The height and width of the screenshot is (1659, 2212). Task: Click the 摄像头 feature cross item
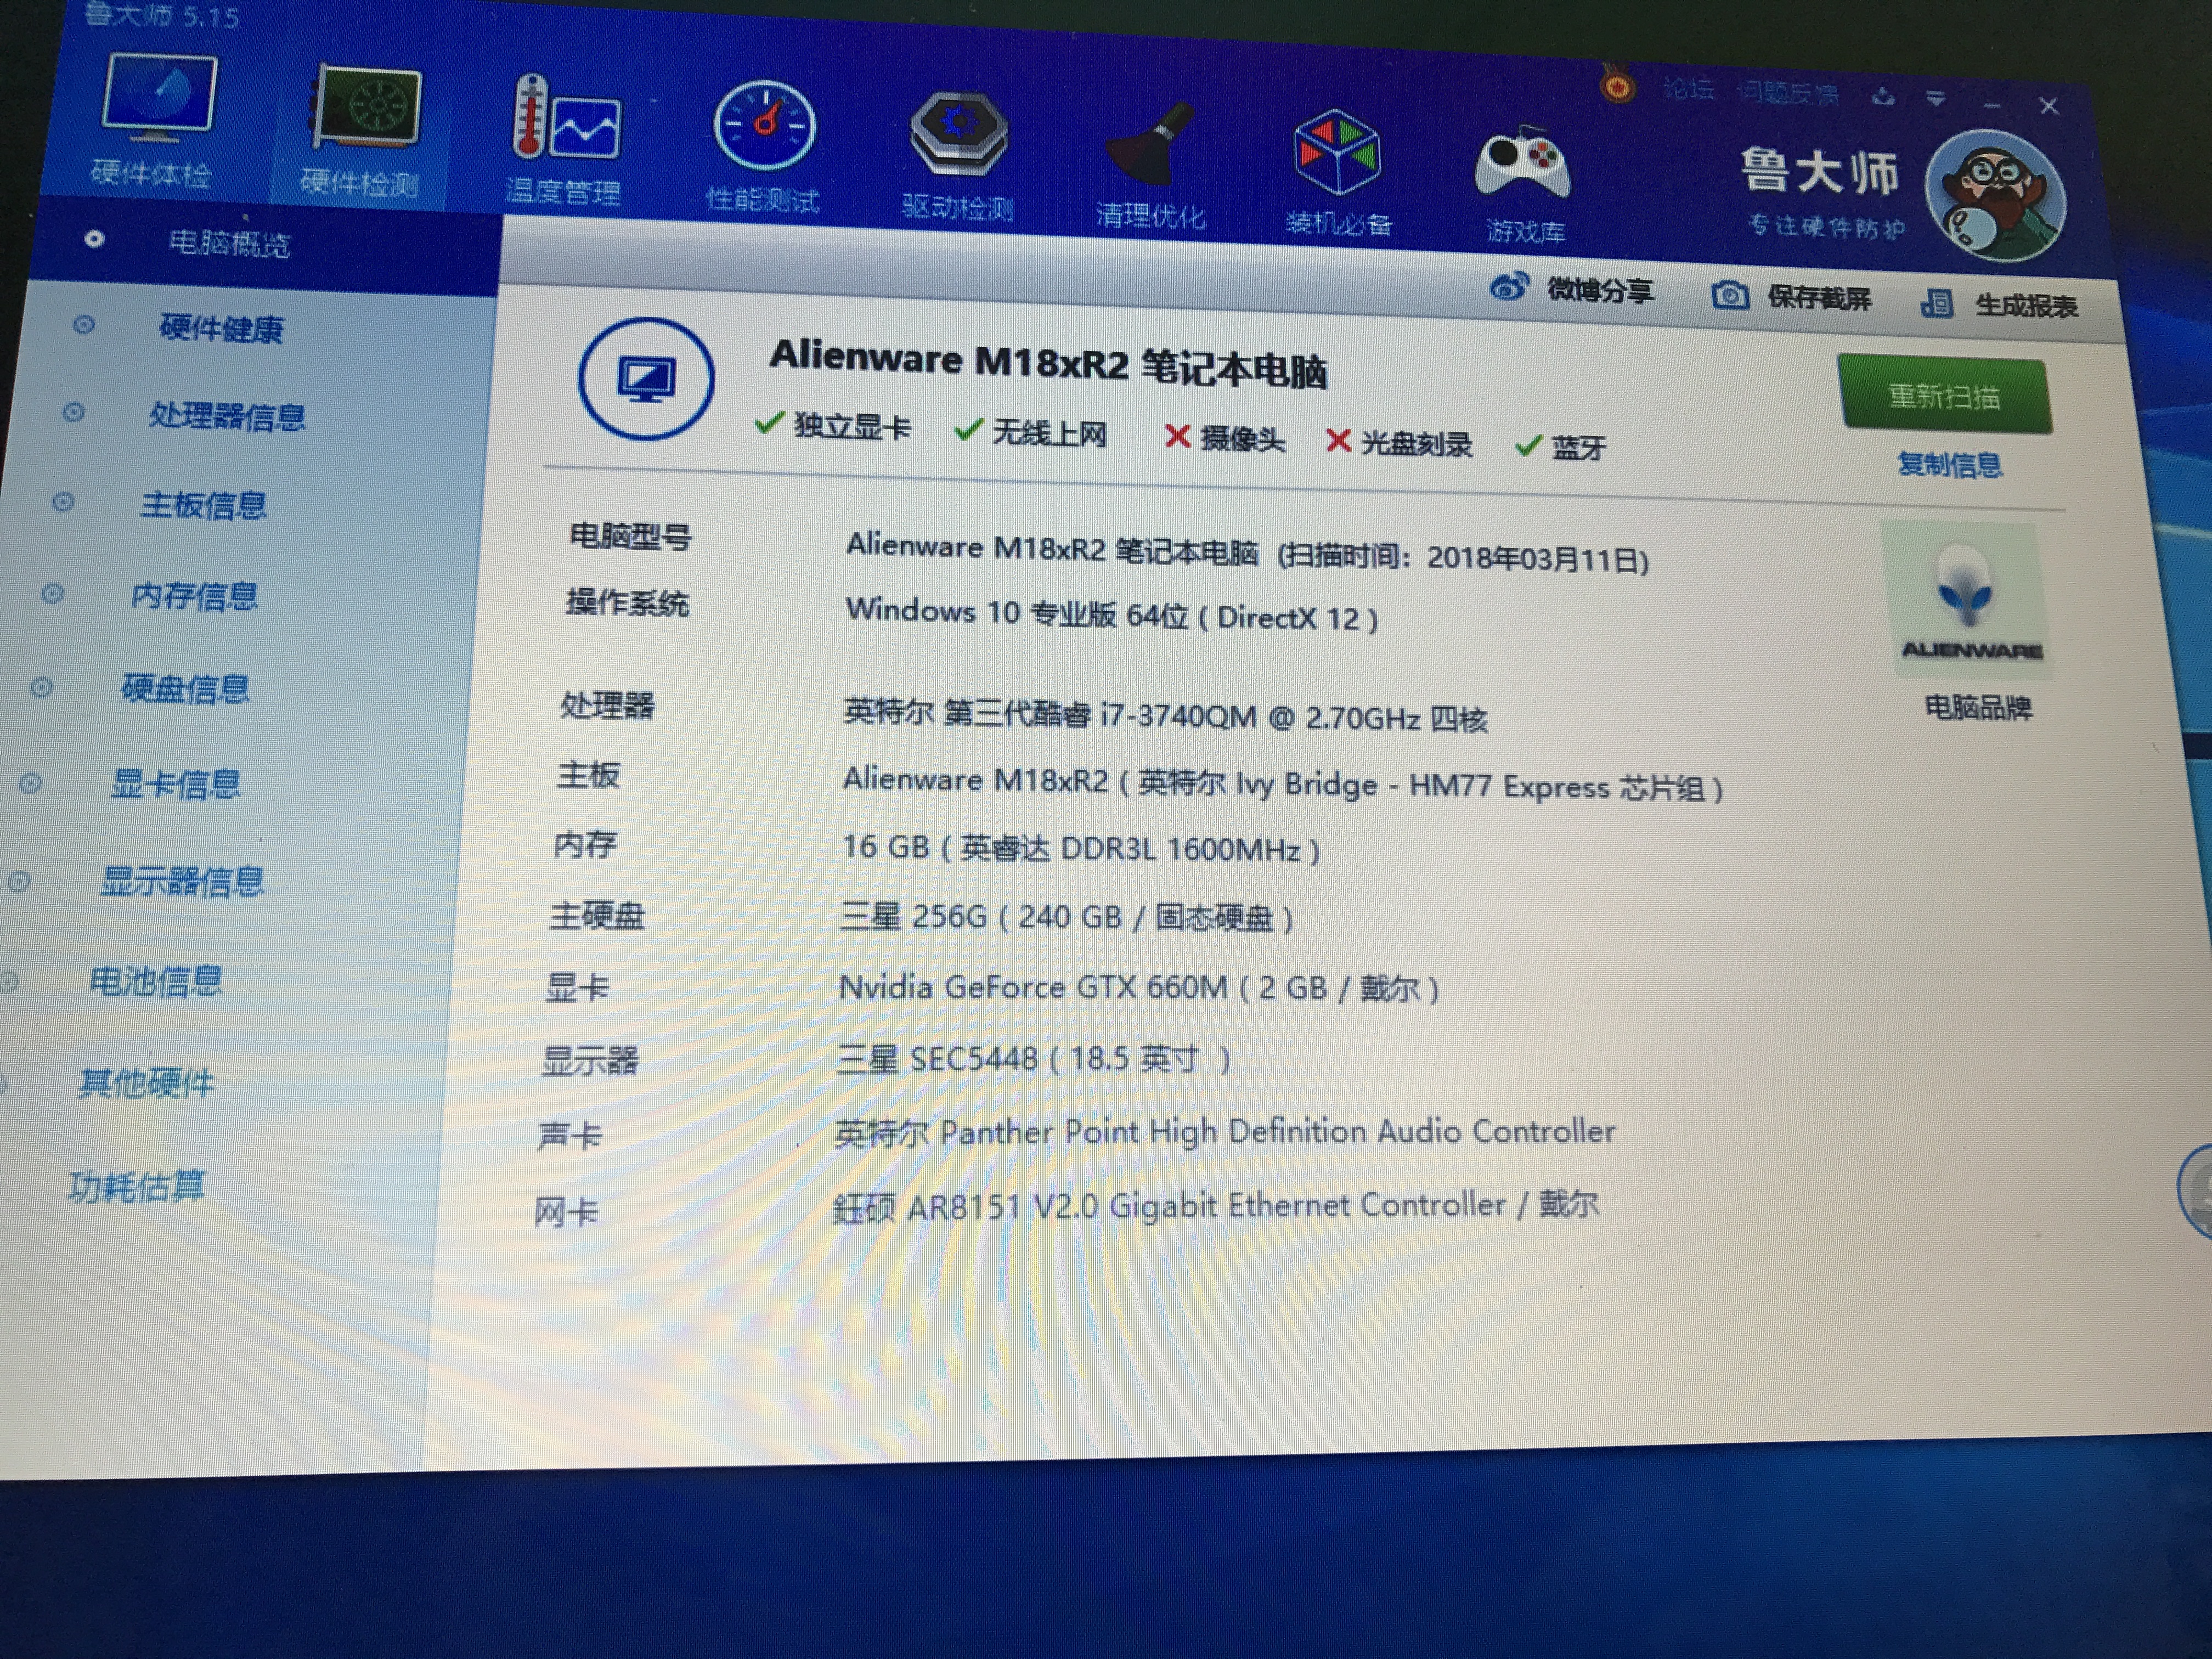click(1225, 438)
